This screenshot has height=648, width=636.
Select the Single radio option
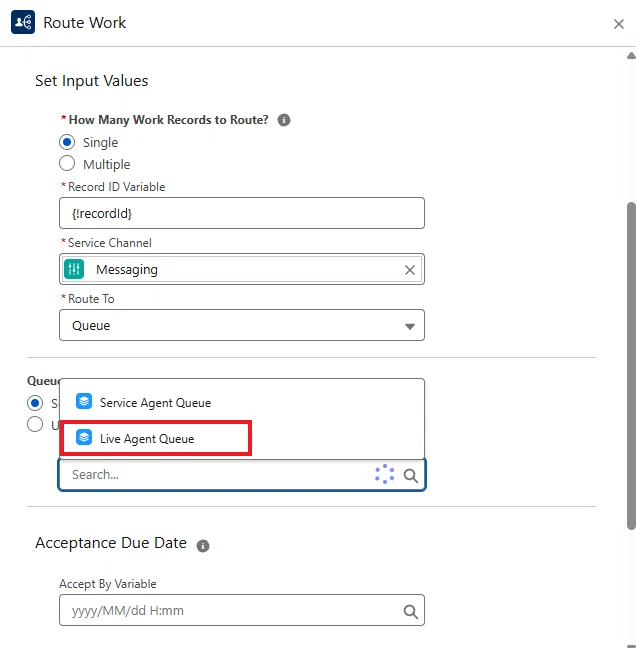(67, 142)
